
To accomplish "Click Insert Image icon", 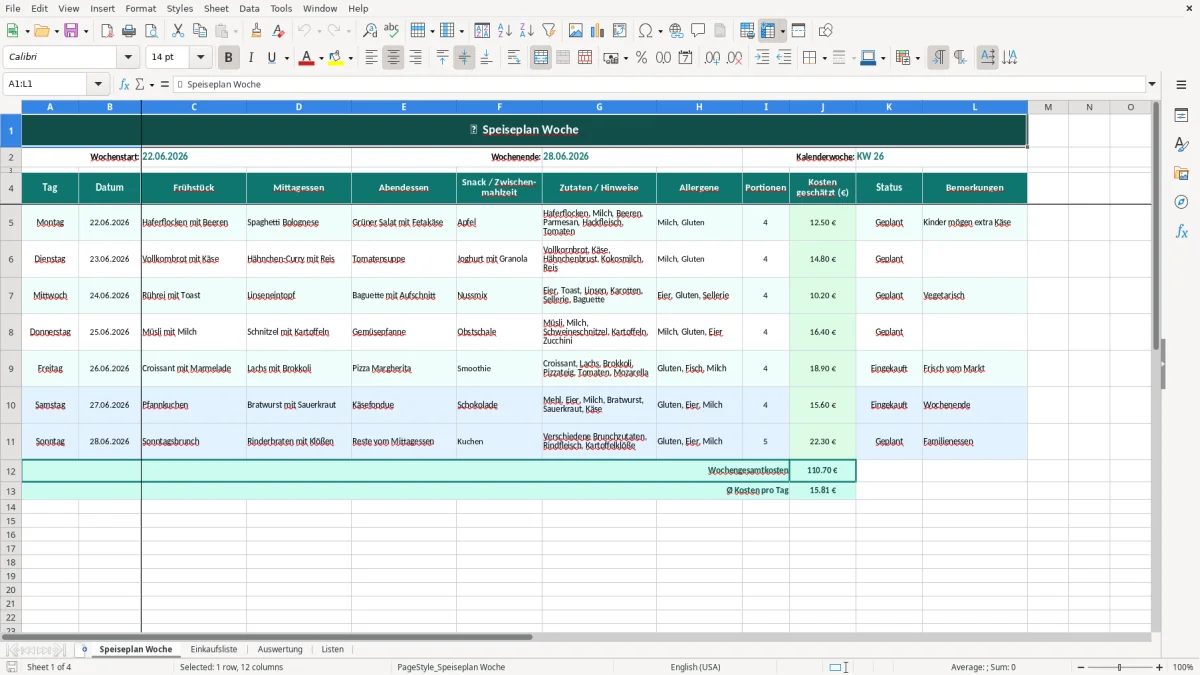I will [577, 31].
